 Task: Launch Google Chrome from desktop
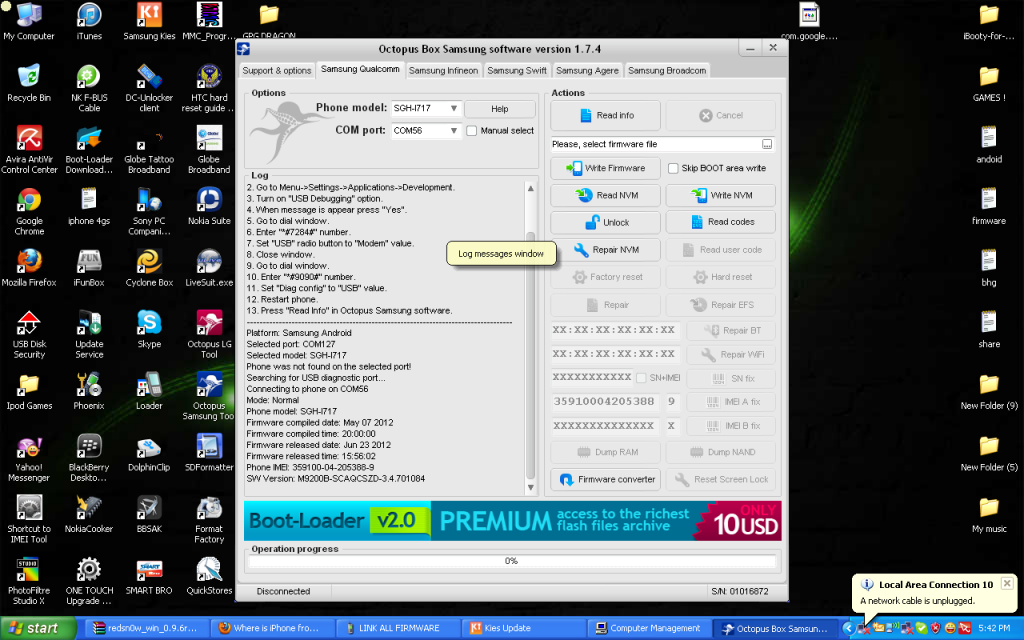pyautogui.click(x=29, y=211)
